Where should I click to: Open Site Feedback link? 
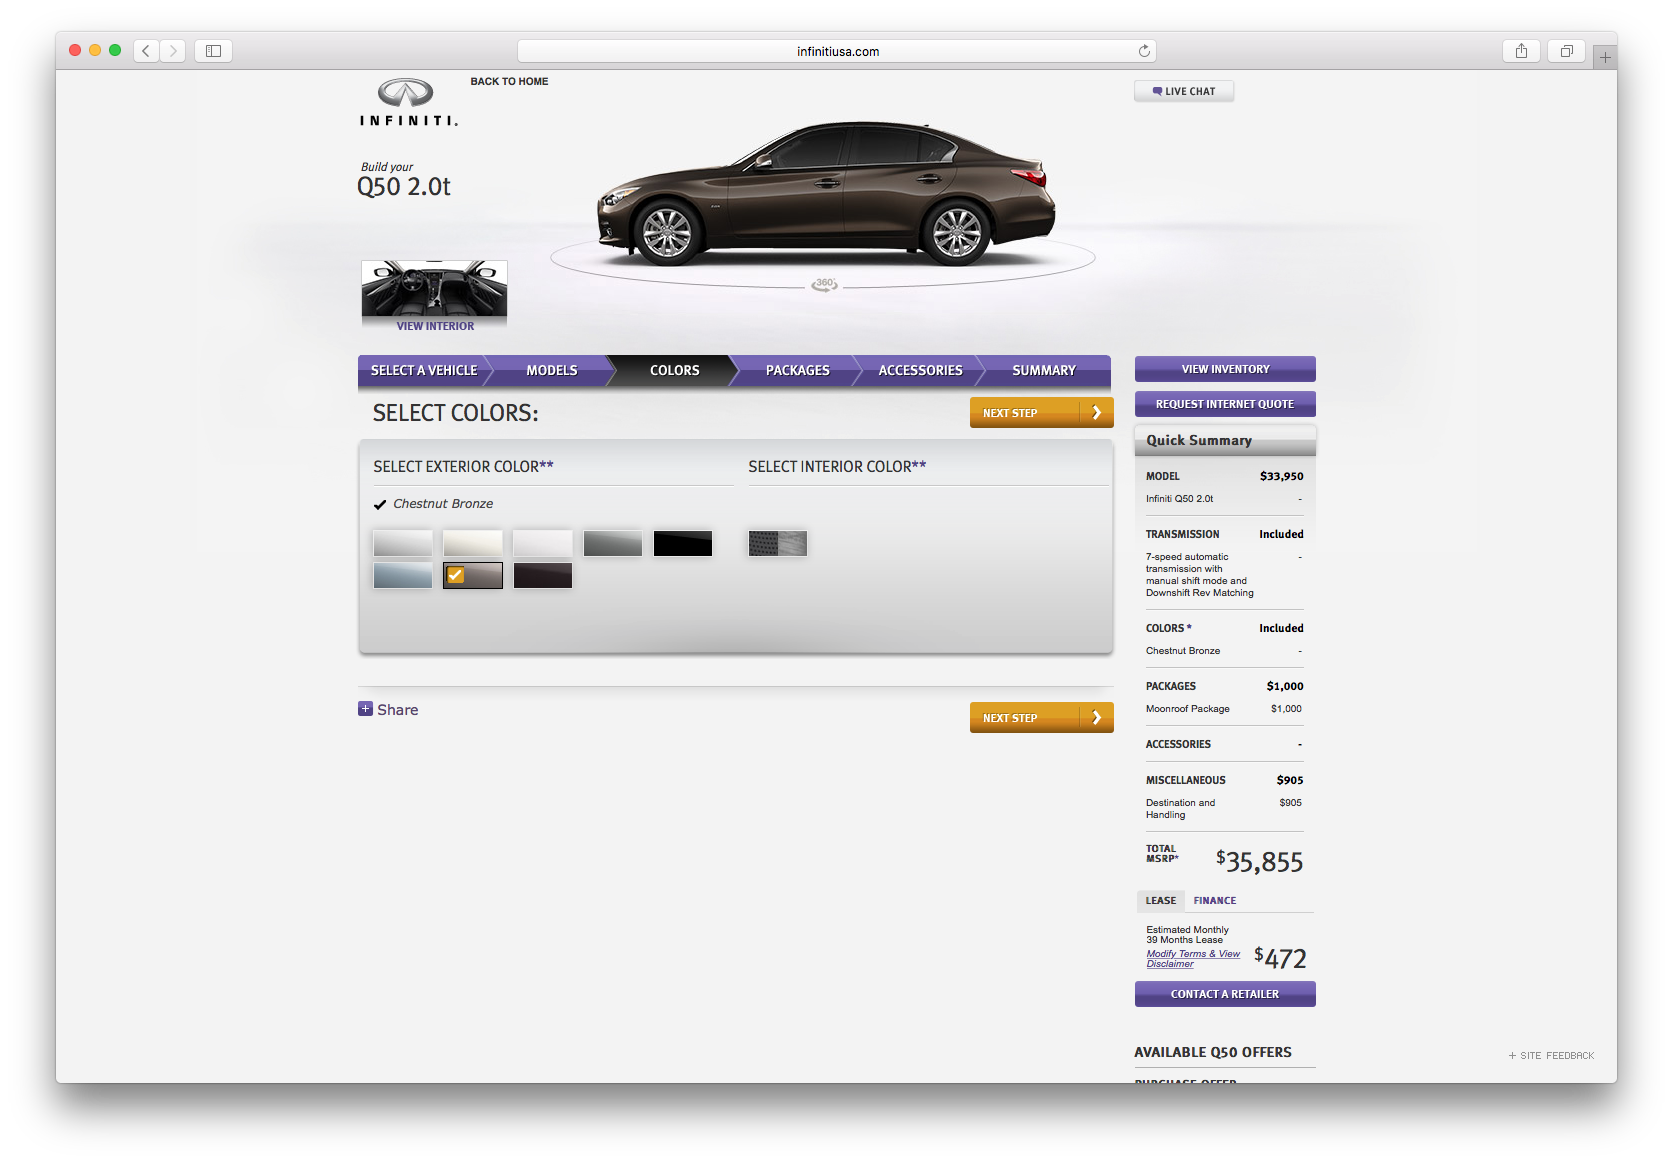click(1551, 1056)
